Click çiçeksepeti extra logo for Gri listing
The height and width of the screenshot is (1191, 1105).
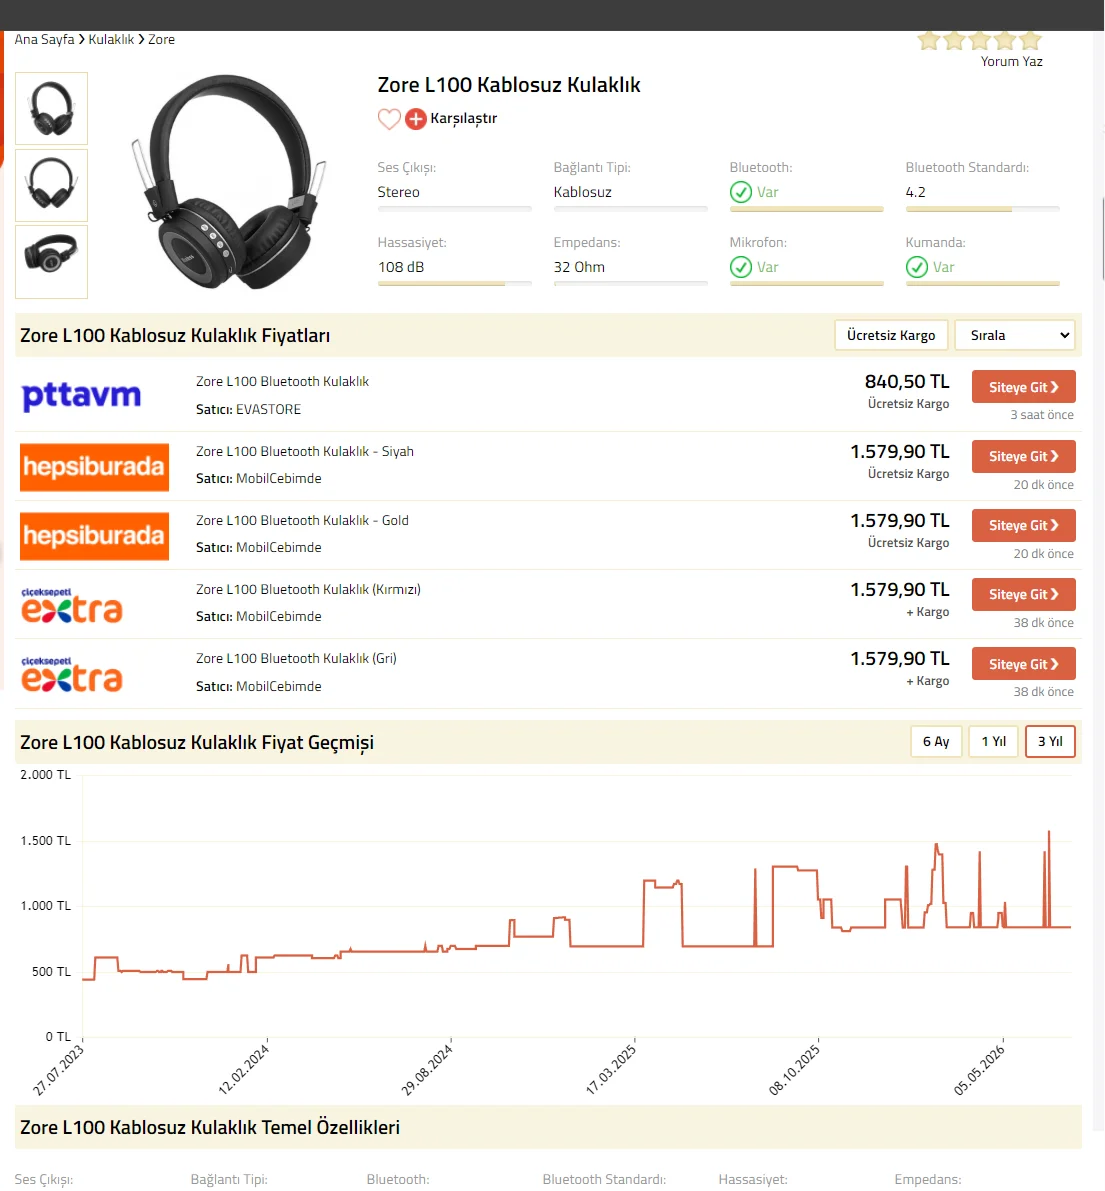pyautogui.click(x=71, y=674)
